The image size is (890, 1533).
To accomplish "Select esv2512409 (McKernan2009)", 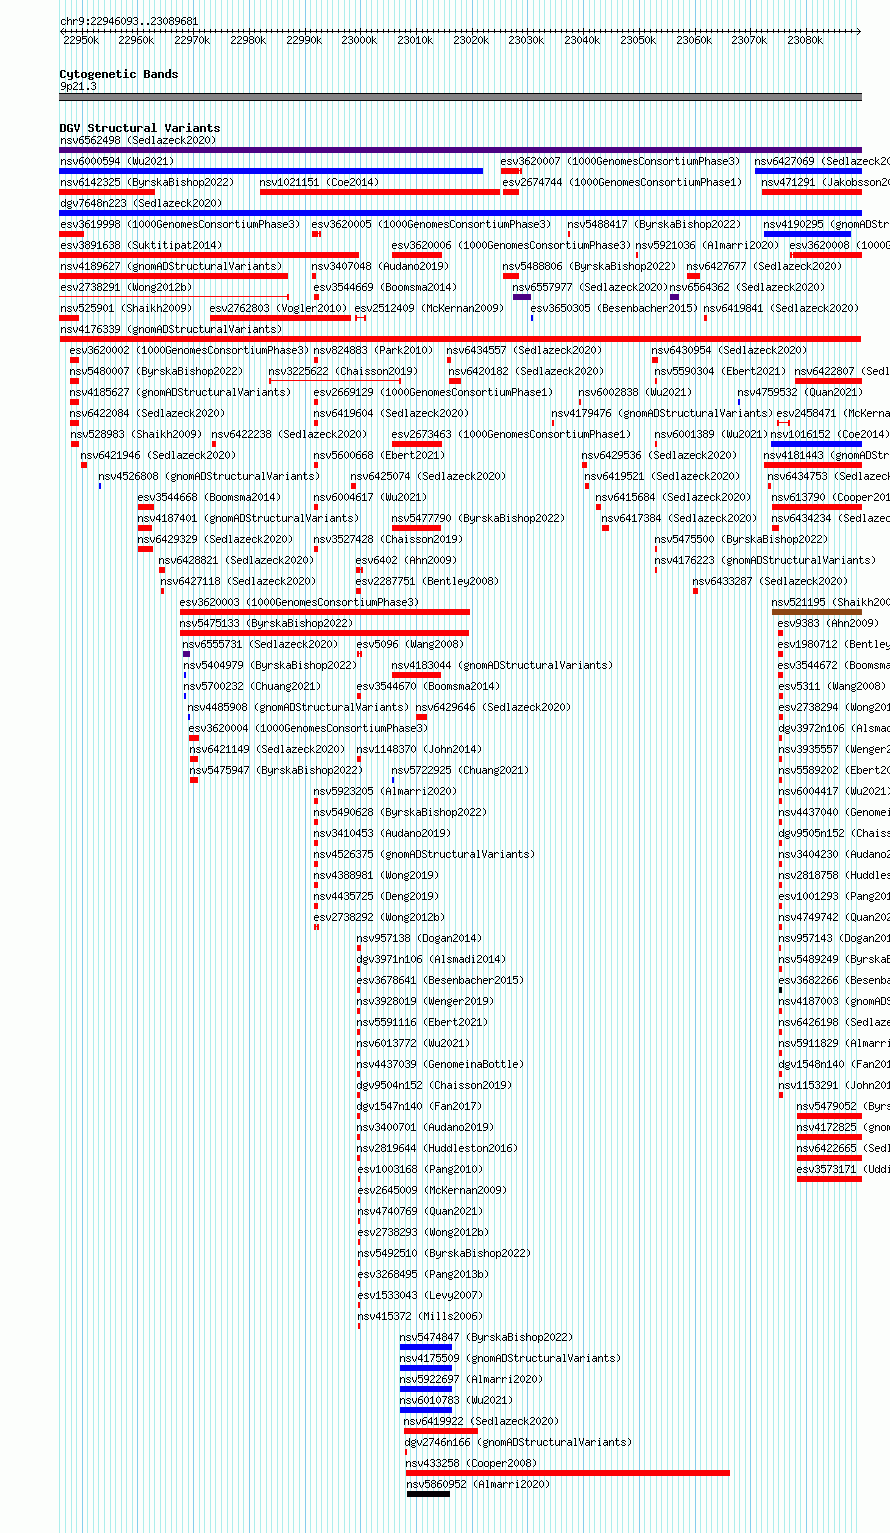I will click(x=429, y=308).
